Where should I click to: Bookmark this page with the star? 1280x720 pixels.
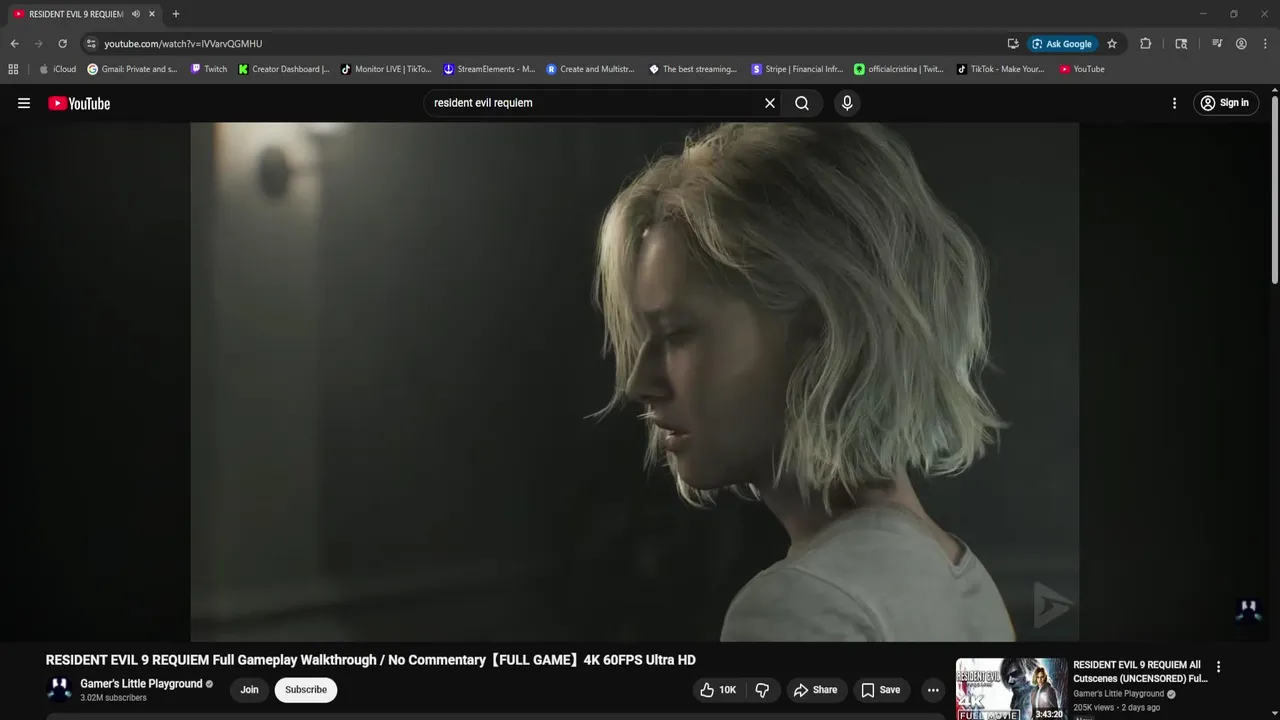tap(1112, 44)
